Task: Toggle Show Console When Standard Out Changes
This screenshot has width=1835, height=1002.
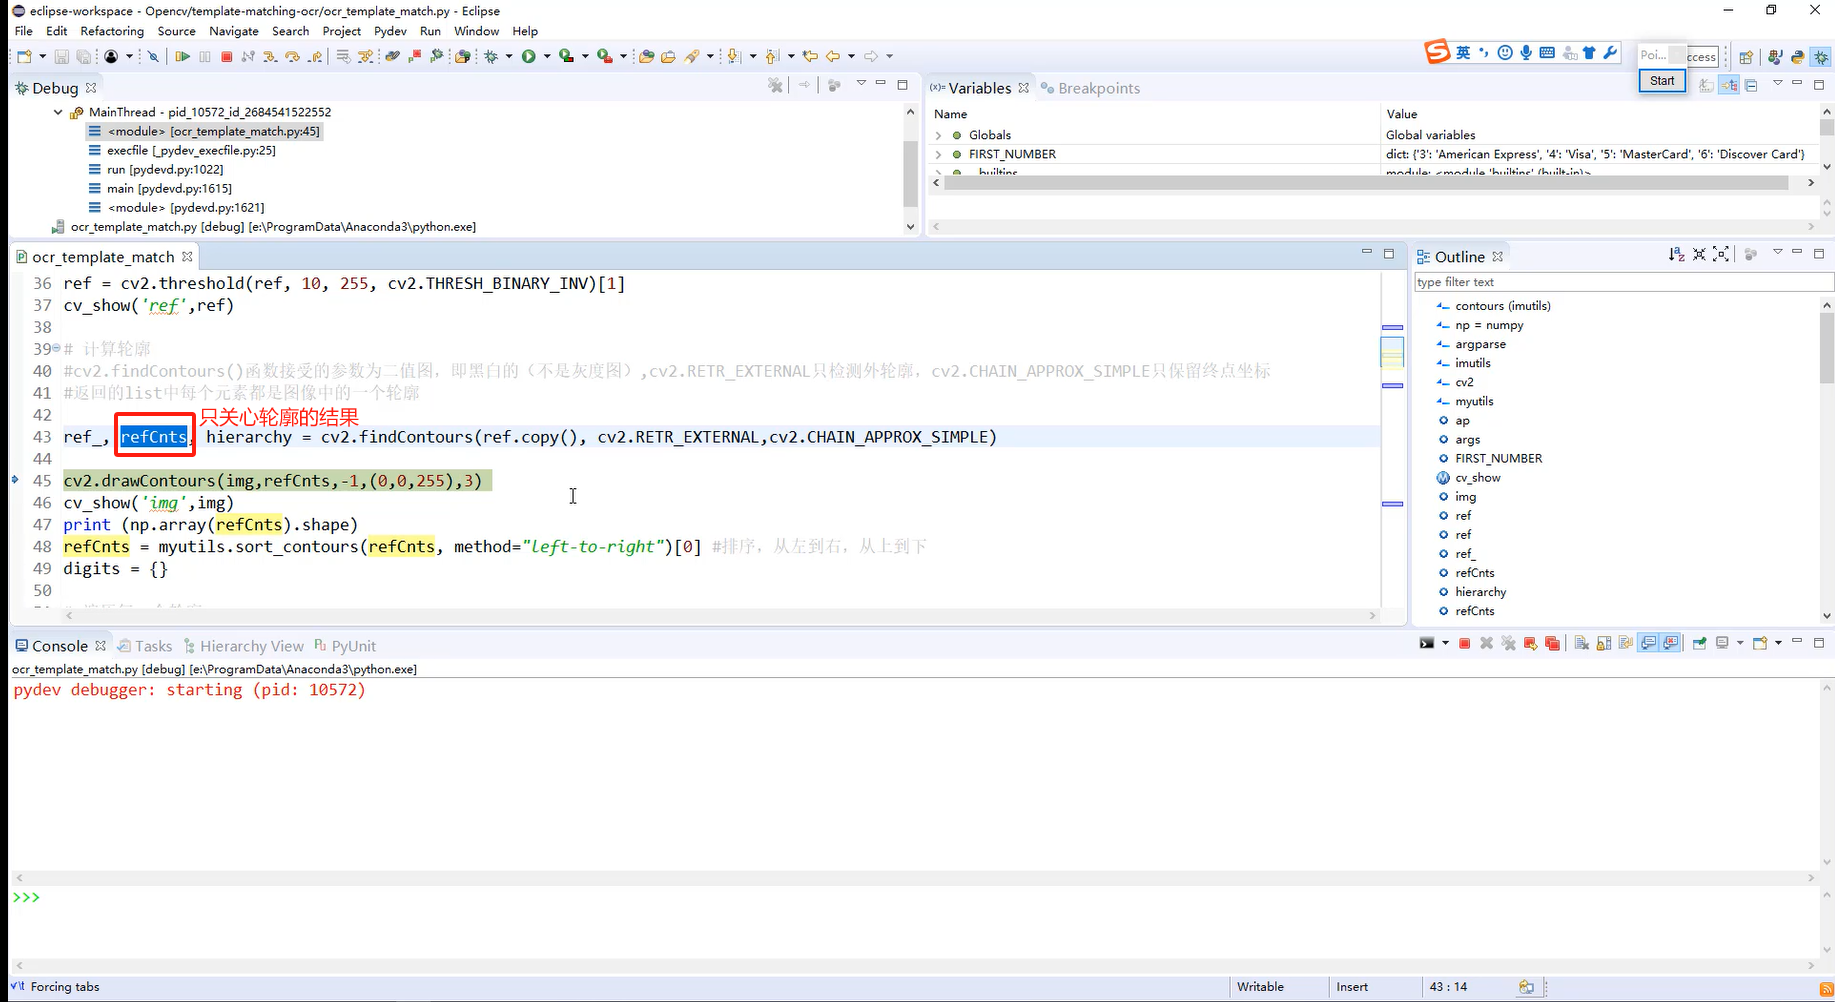Action: [1648, 643]
